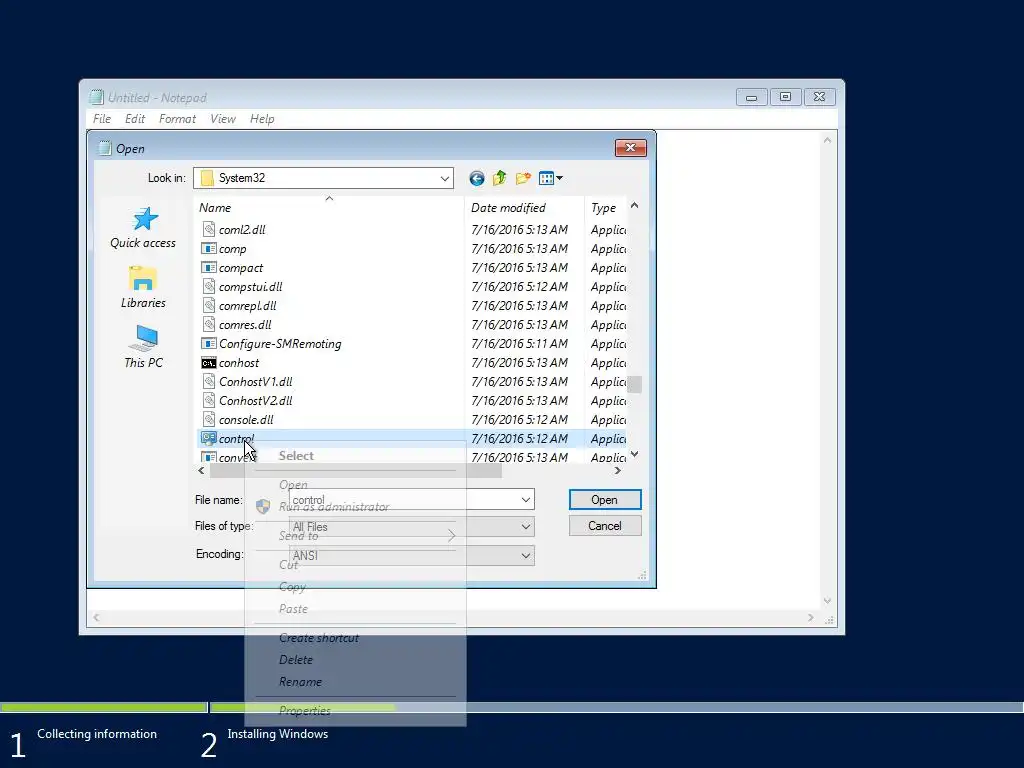The width and height of the screenshot is (1024, 768).
Task: Click file list scroll down arrow
Action: pos(634,454)
